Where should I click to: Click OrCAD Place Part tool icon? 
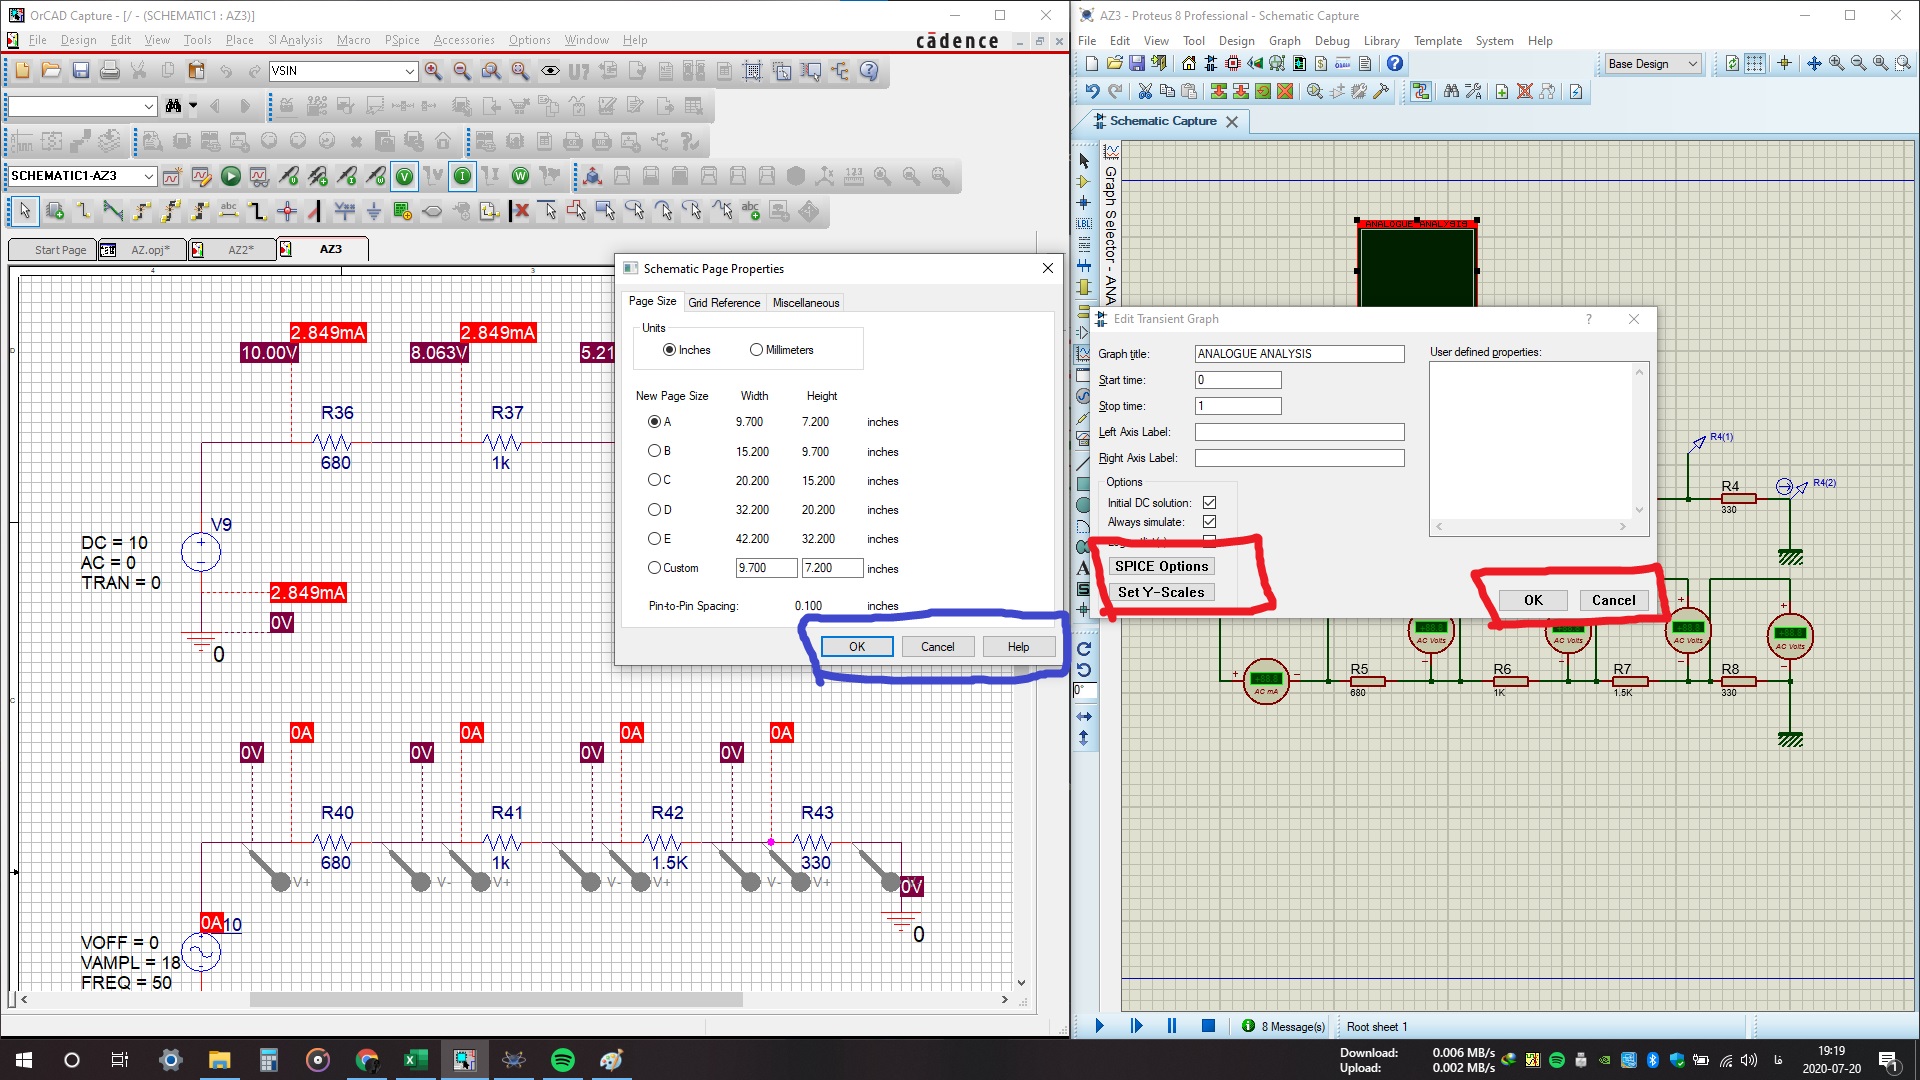(x=54, y=211)
